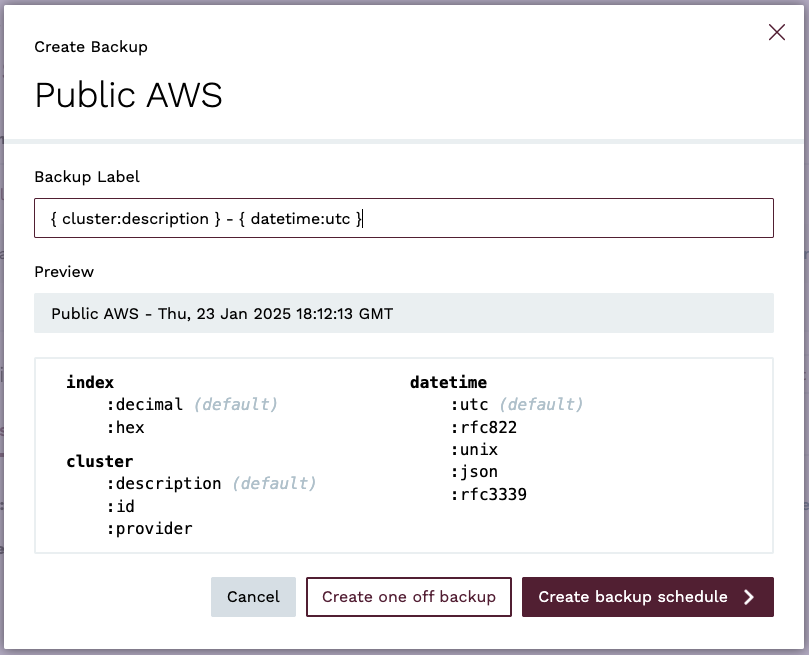Select the datetime:json format
The image size is (809, 655).
475,472
